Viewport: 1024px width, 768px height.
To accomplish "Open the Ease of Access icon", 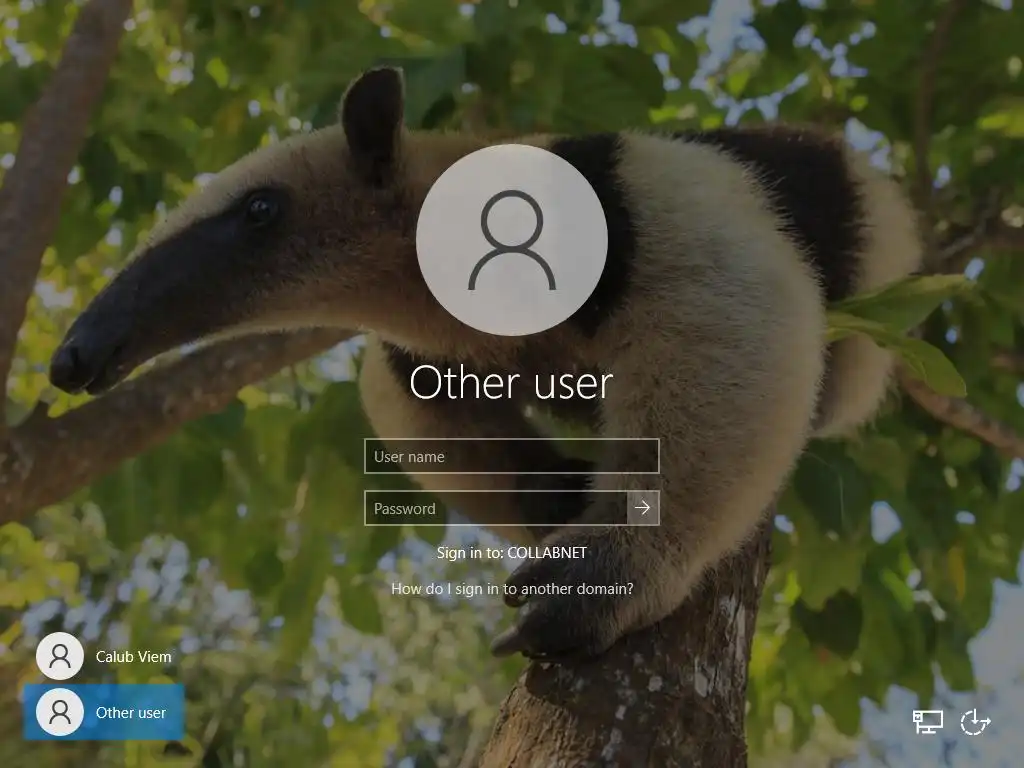I will click(975, 722).
